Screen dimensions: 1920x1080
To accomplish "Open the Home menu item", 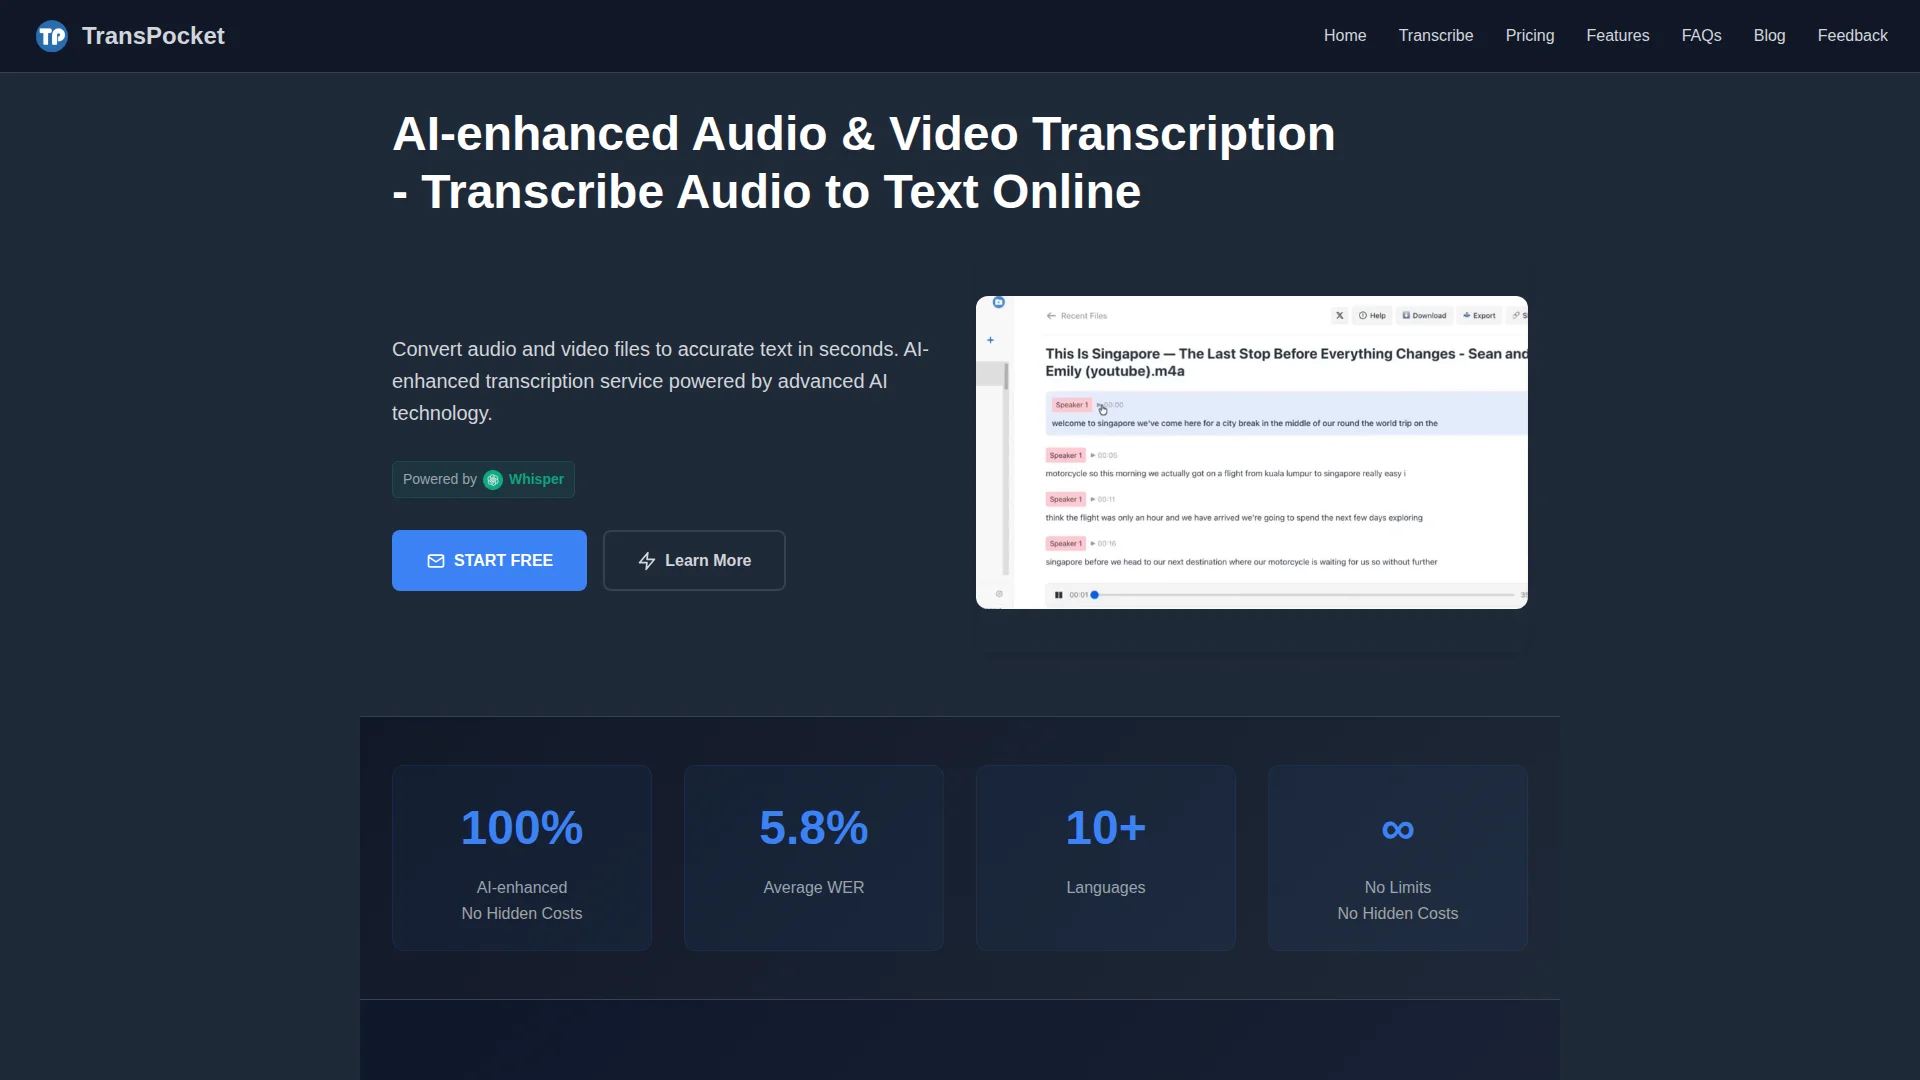I will point(1345,36).
